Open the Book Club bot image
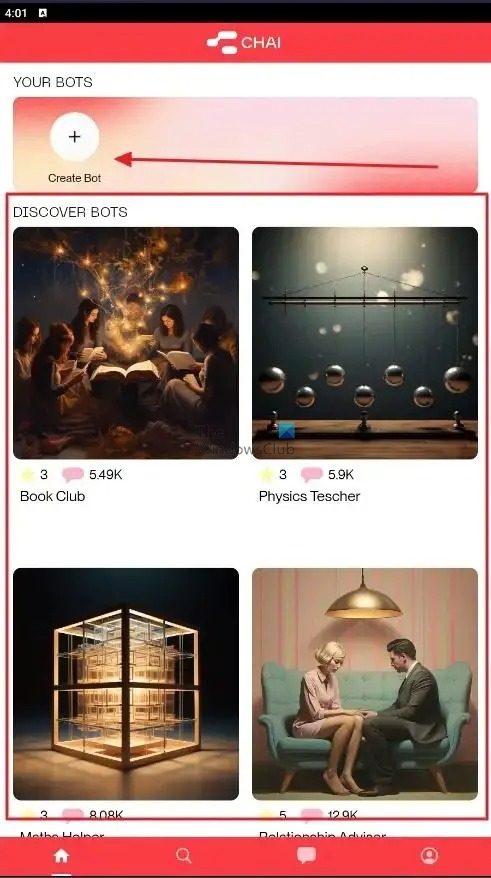 tap(126, 343)
